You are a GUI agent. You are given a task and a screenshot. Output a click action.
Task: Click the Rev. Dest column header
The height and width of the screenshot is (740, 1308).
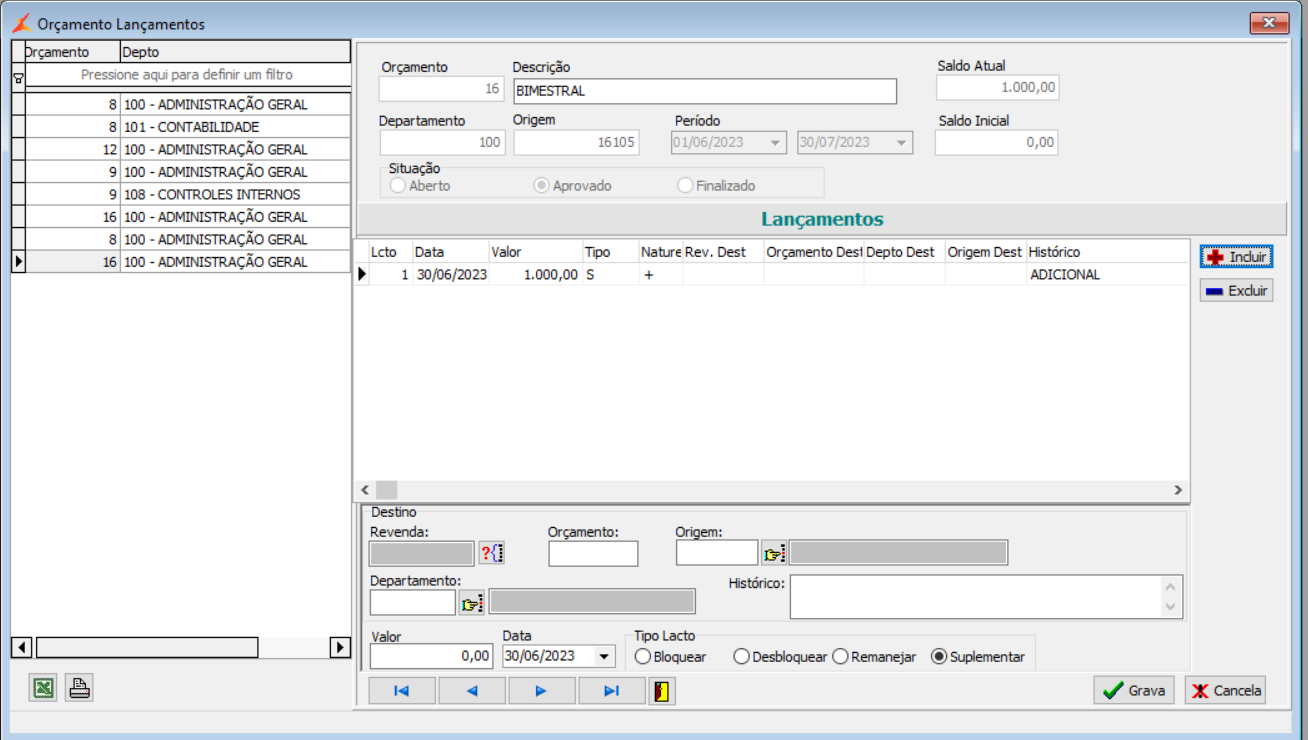(x=723, y=252)
